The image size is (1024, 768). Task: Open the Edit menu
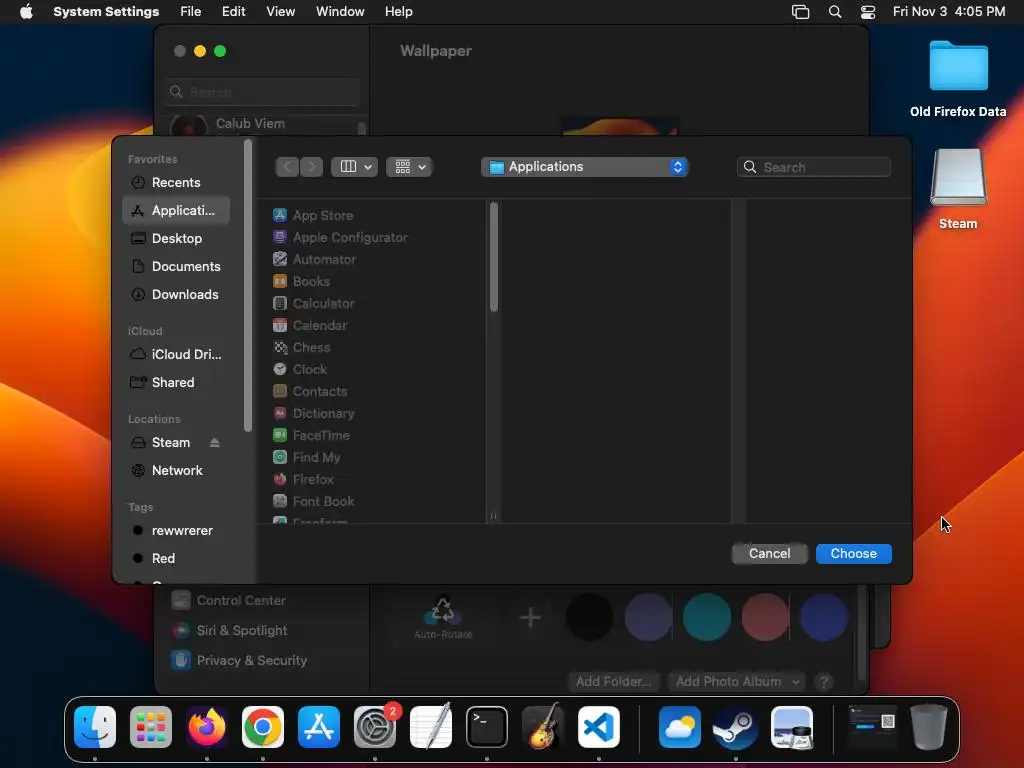coord(233,12)
